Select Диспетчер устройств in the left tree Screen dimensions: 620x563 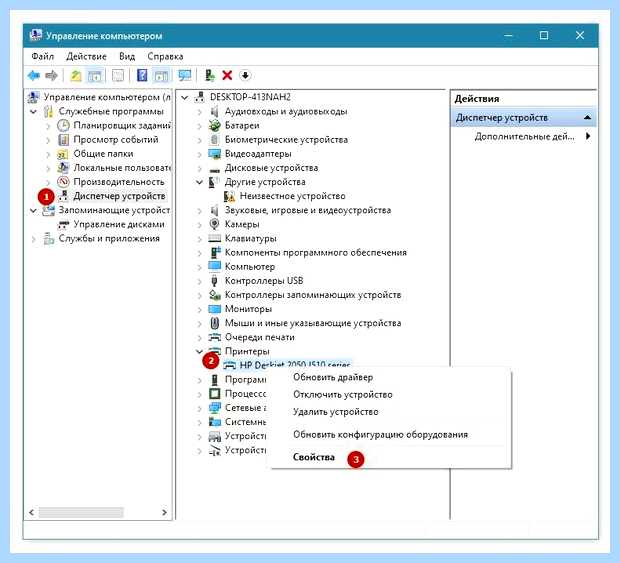pos(119,196)
